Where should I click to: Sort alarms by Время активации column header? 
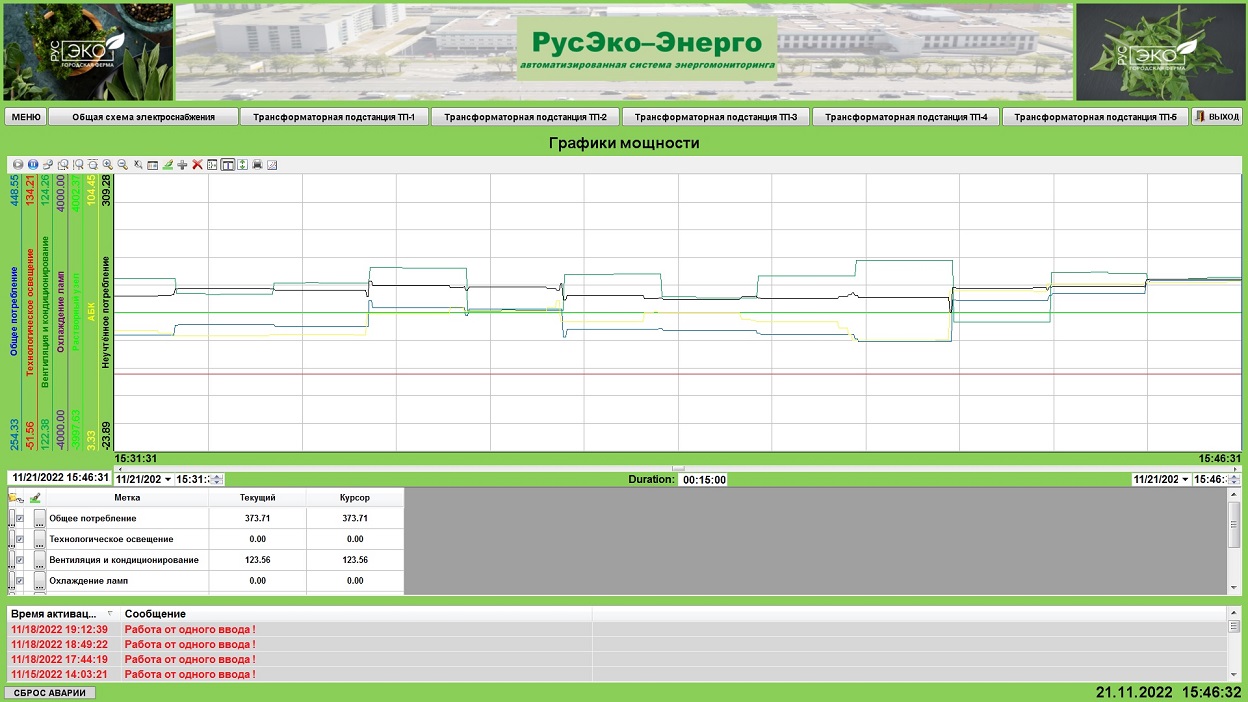click(x=62, y=613)
